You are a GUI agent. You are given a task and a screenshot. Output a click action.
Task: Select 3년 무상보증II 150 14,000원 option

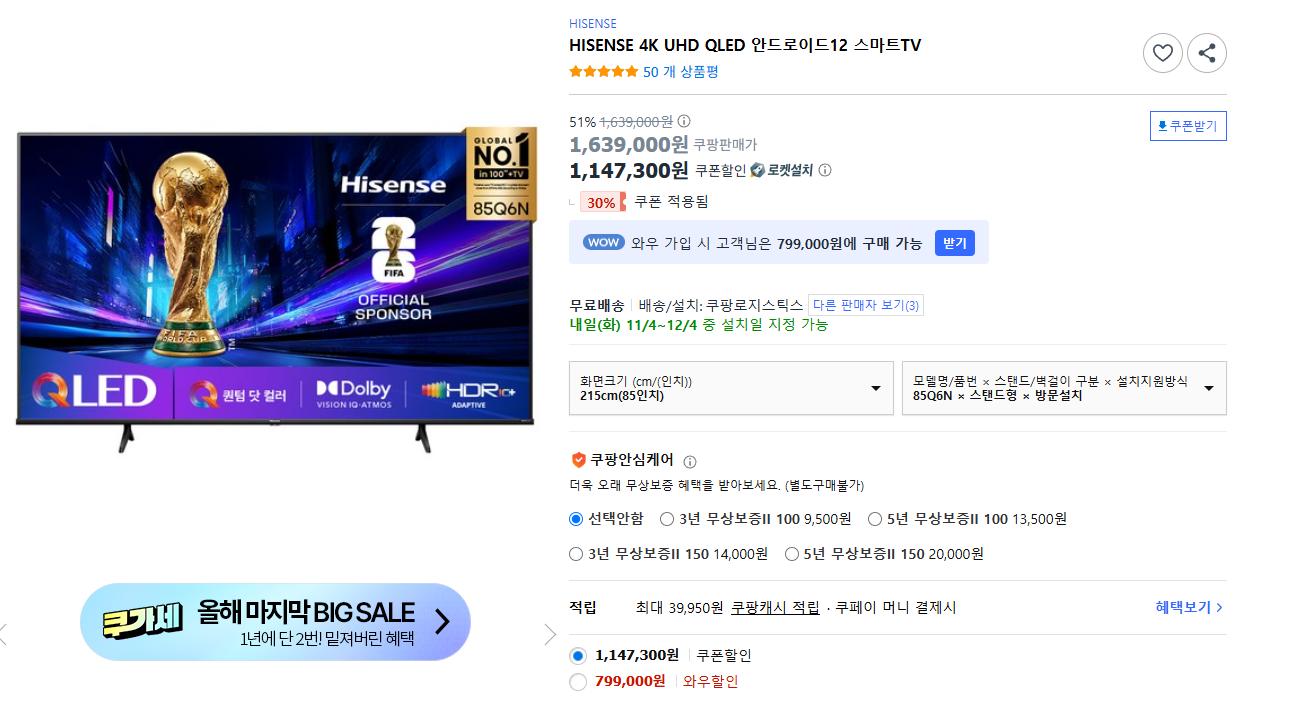668,554
